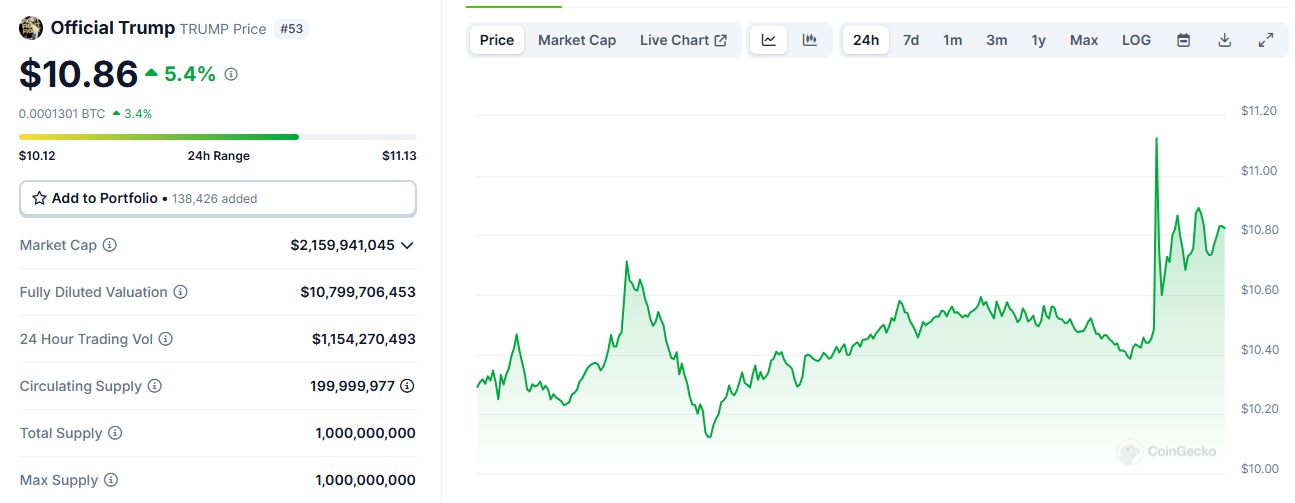Screen dimensions: 1295x503
Task: Select the 24h time range
Action: tap(866, 40)
